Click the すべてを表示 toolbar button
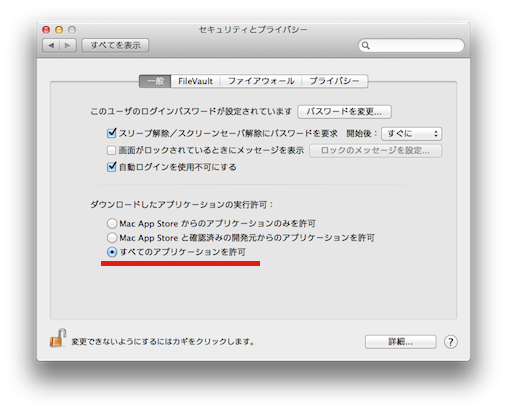Viewport: 507px width, 412px height. point(115,45)
